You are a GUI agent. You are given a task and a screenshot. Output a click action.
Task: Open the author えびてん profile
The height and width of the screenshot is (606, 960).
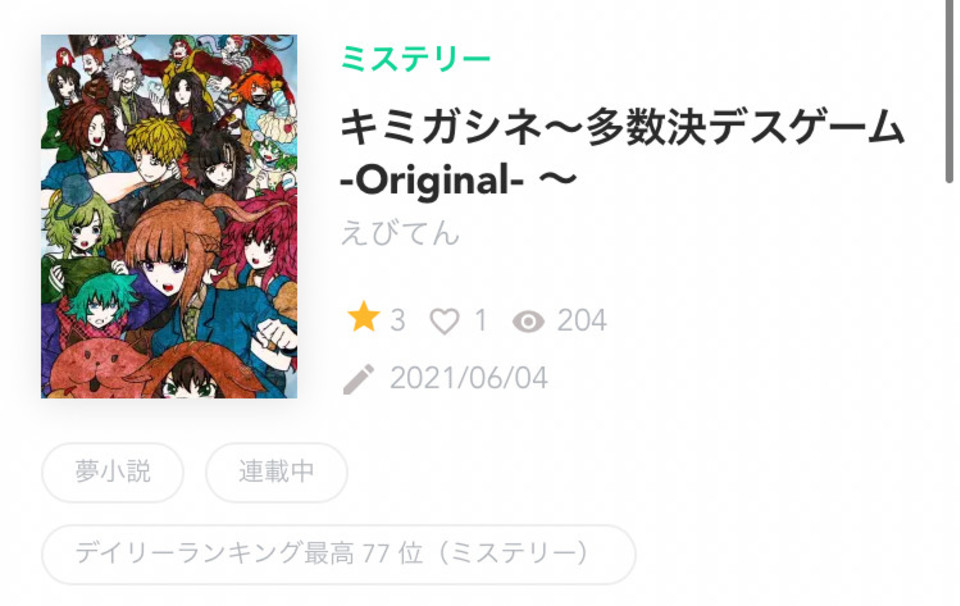click(x=400, y=233)
